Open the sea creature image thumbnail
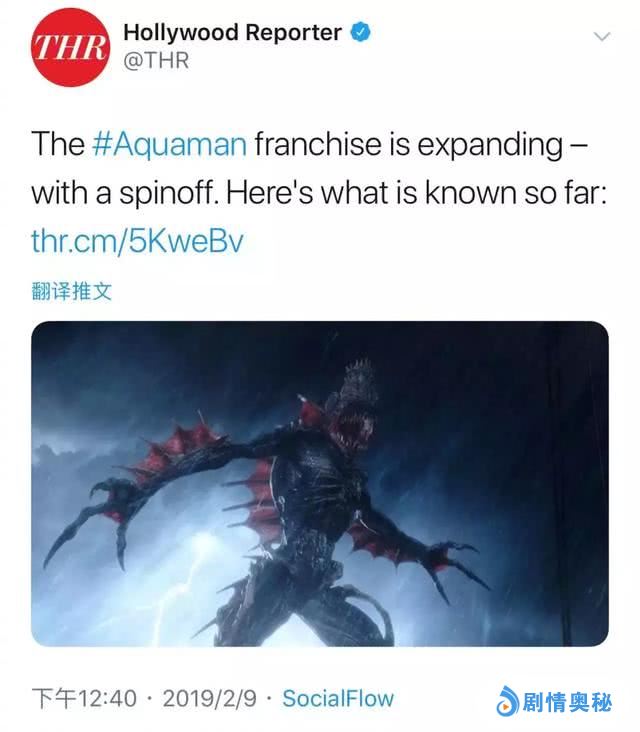The height and width of the screenshot is (732, 640). point(320,484)
